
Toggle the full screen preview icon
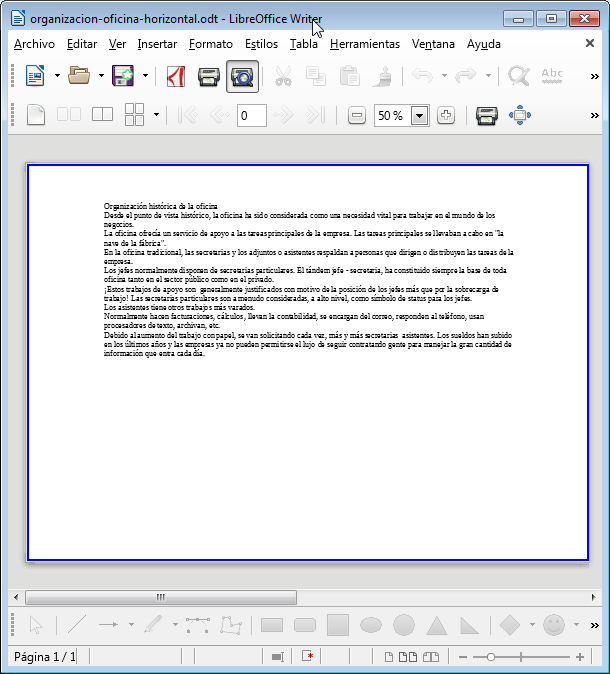point(520,115)
